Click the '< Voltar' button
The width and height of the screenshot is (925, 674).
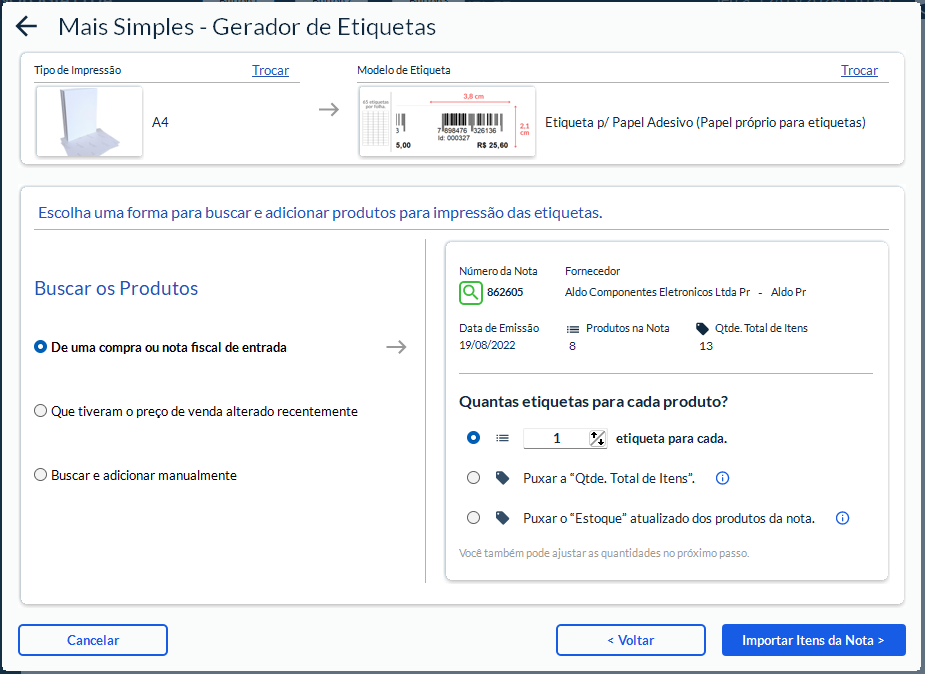pos(630,640)
